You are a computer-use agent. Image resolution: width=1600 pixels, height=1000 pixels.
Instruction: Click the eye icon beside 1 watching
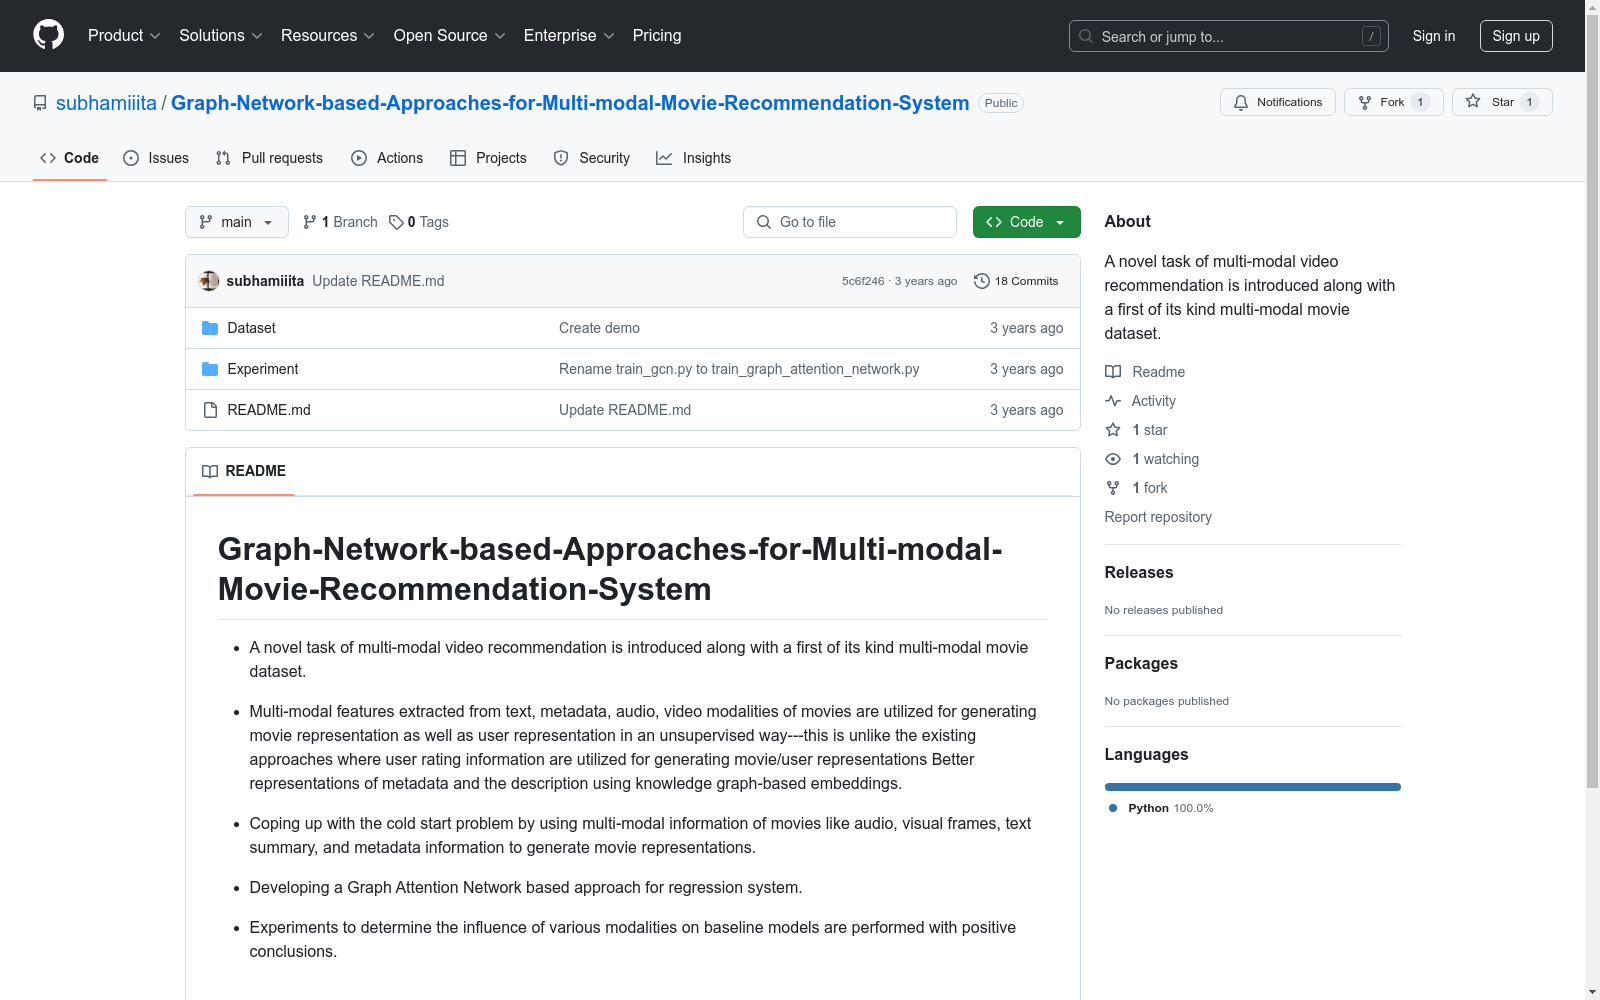coord(1113,459)
